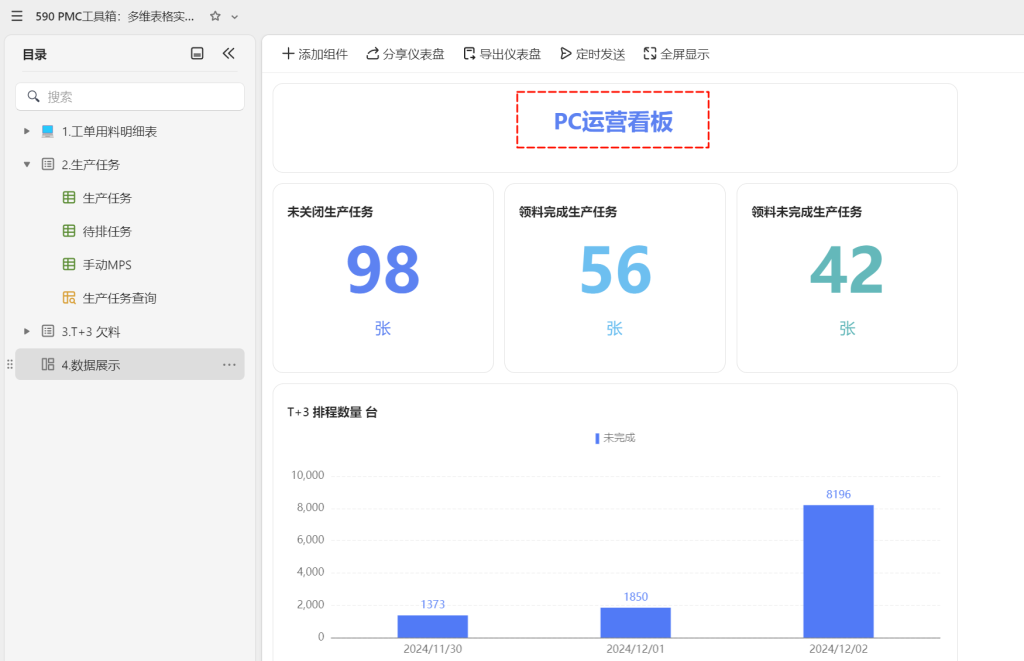Click 全屏显示 for fullscreen
Viewport: 1024px width, 661px height.
677,54
